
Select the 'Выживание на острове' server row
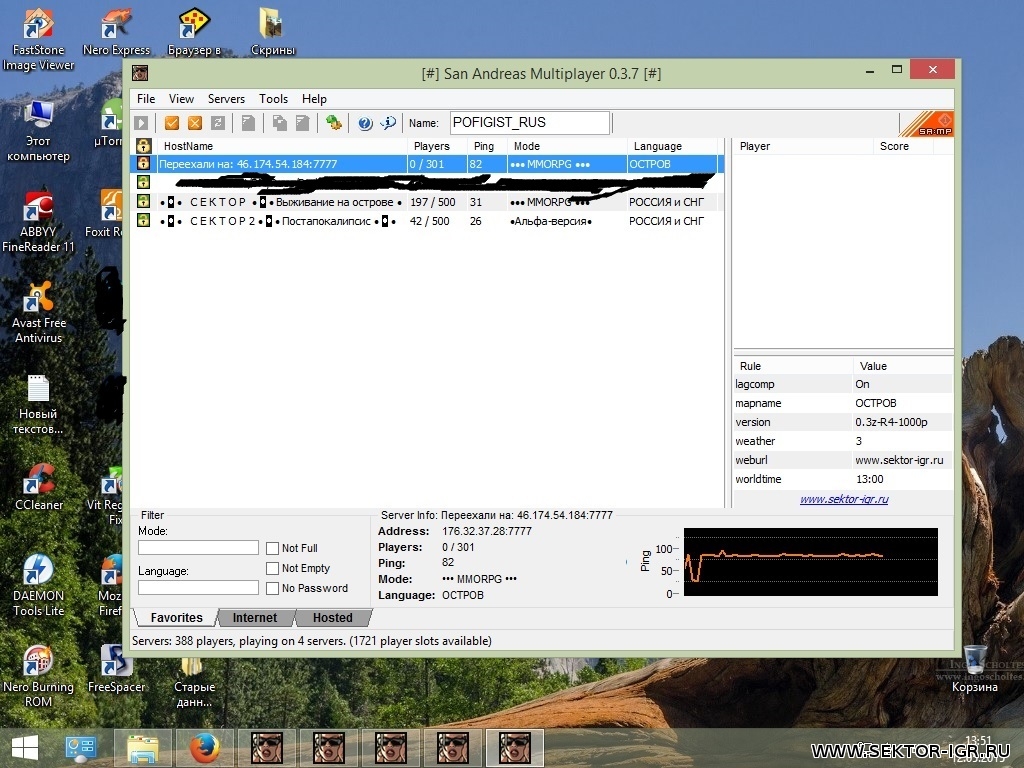pos(427,202)
